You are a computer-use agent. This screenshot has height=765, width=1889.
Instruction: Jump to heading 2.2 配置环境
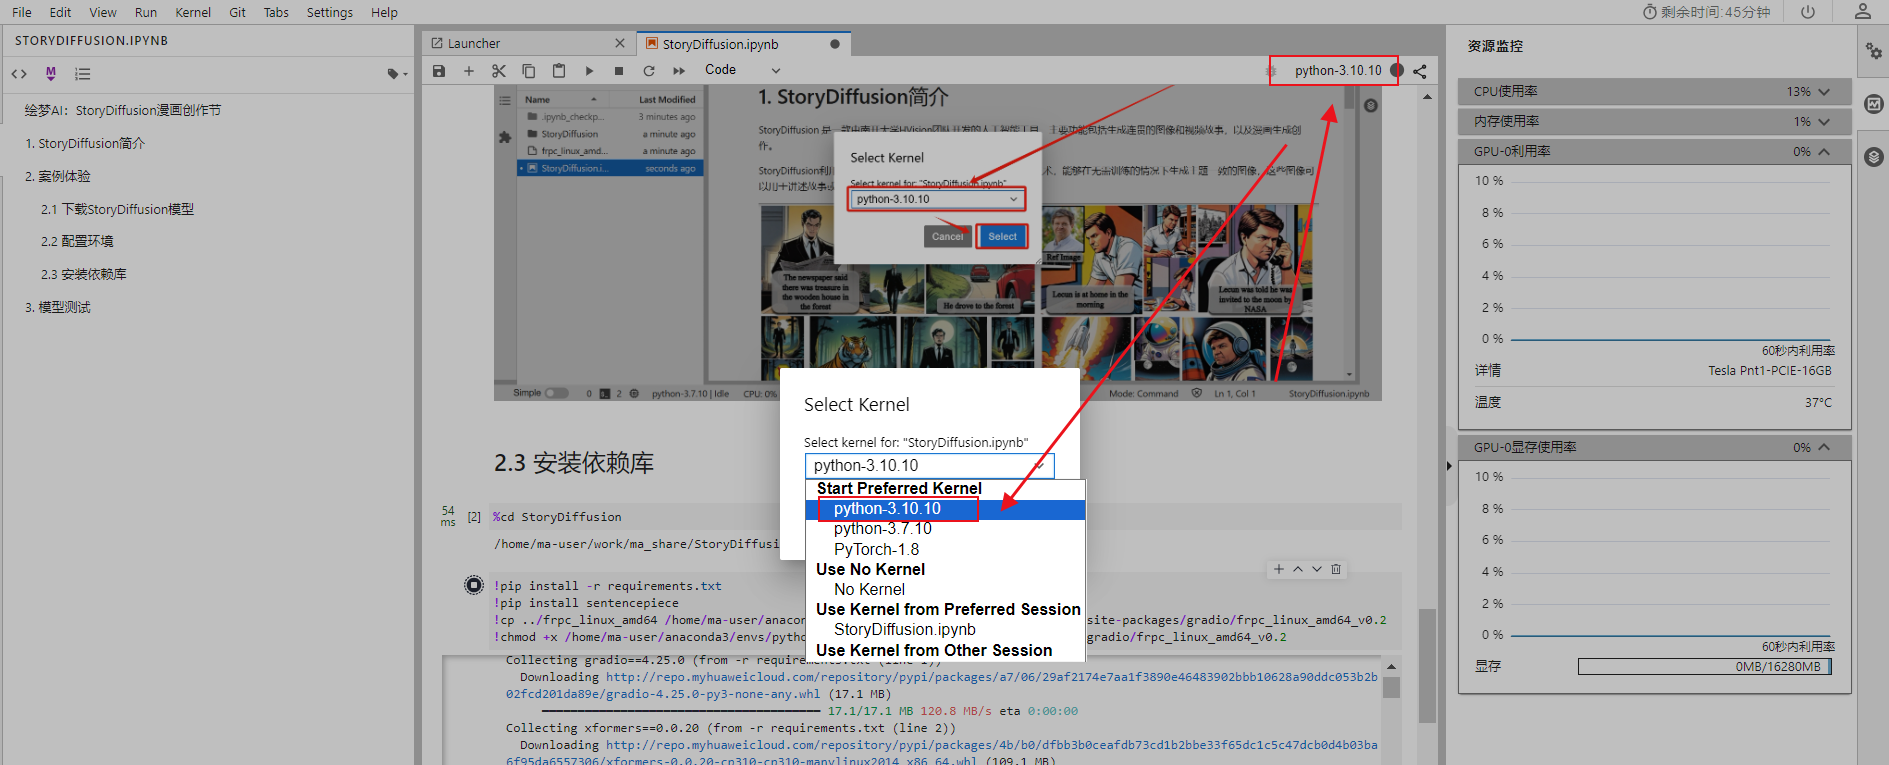[77, 241]
